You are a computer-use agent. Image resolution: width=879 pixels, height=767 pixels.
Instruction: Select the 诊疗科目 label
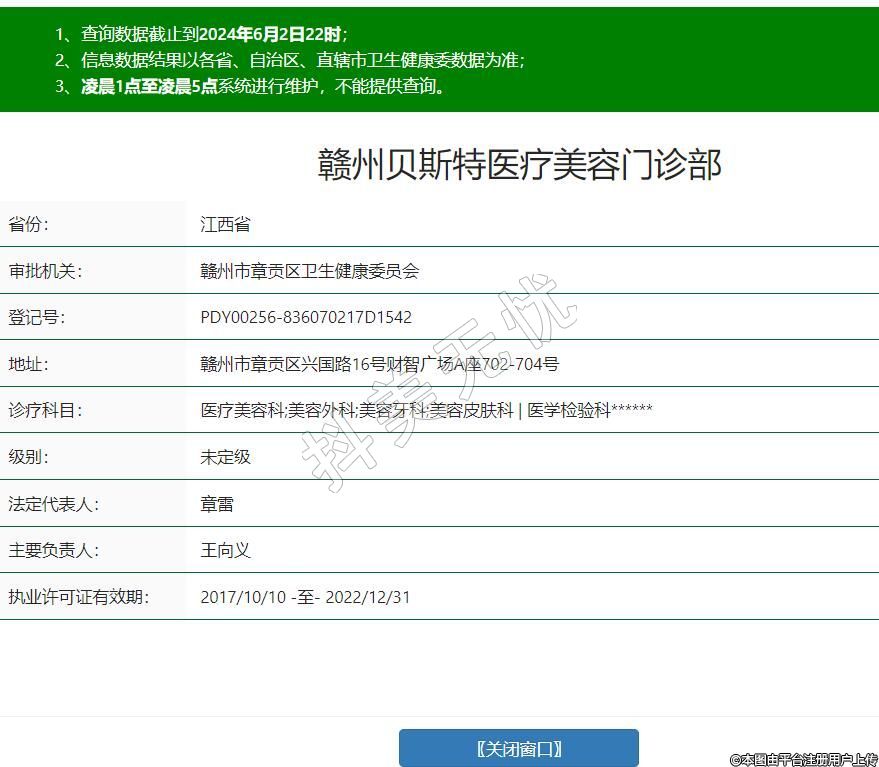[45, 410]
